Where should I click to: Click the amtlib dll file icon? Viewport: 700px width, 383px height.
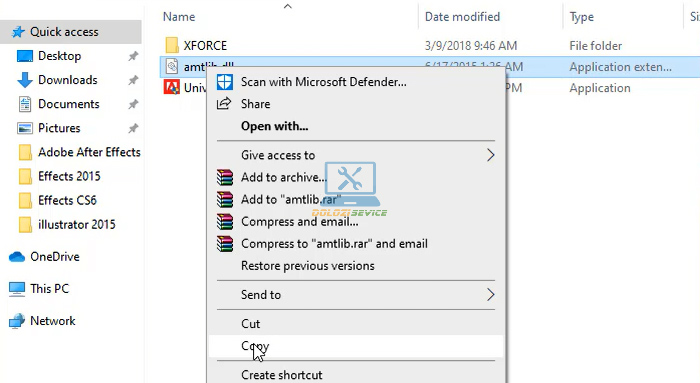click(172, 67)
